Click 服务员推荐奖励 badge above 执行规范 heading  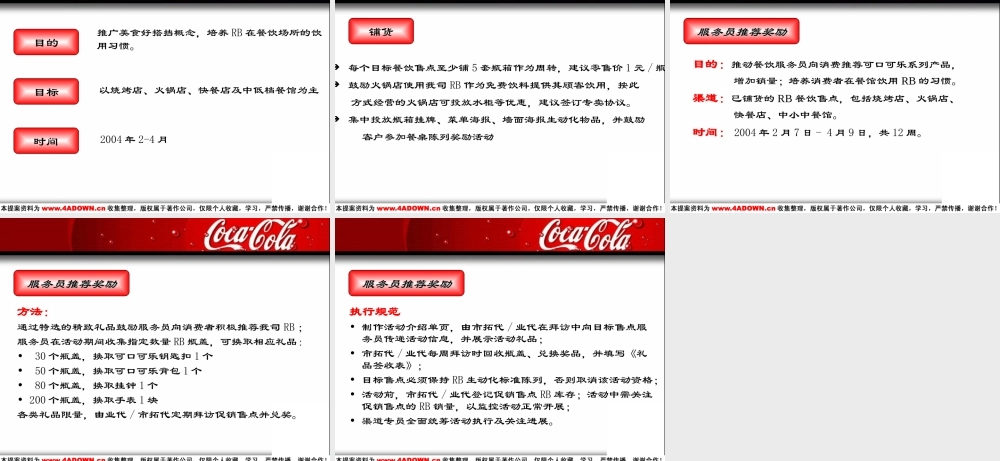point(406,283)
